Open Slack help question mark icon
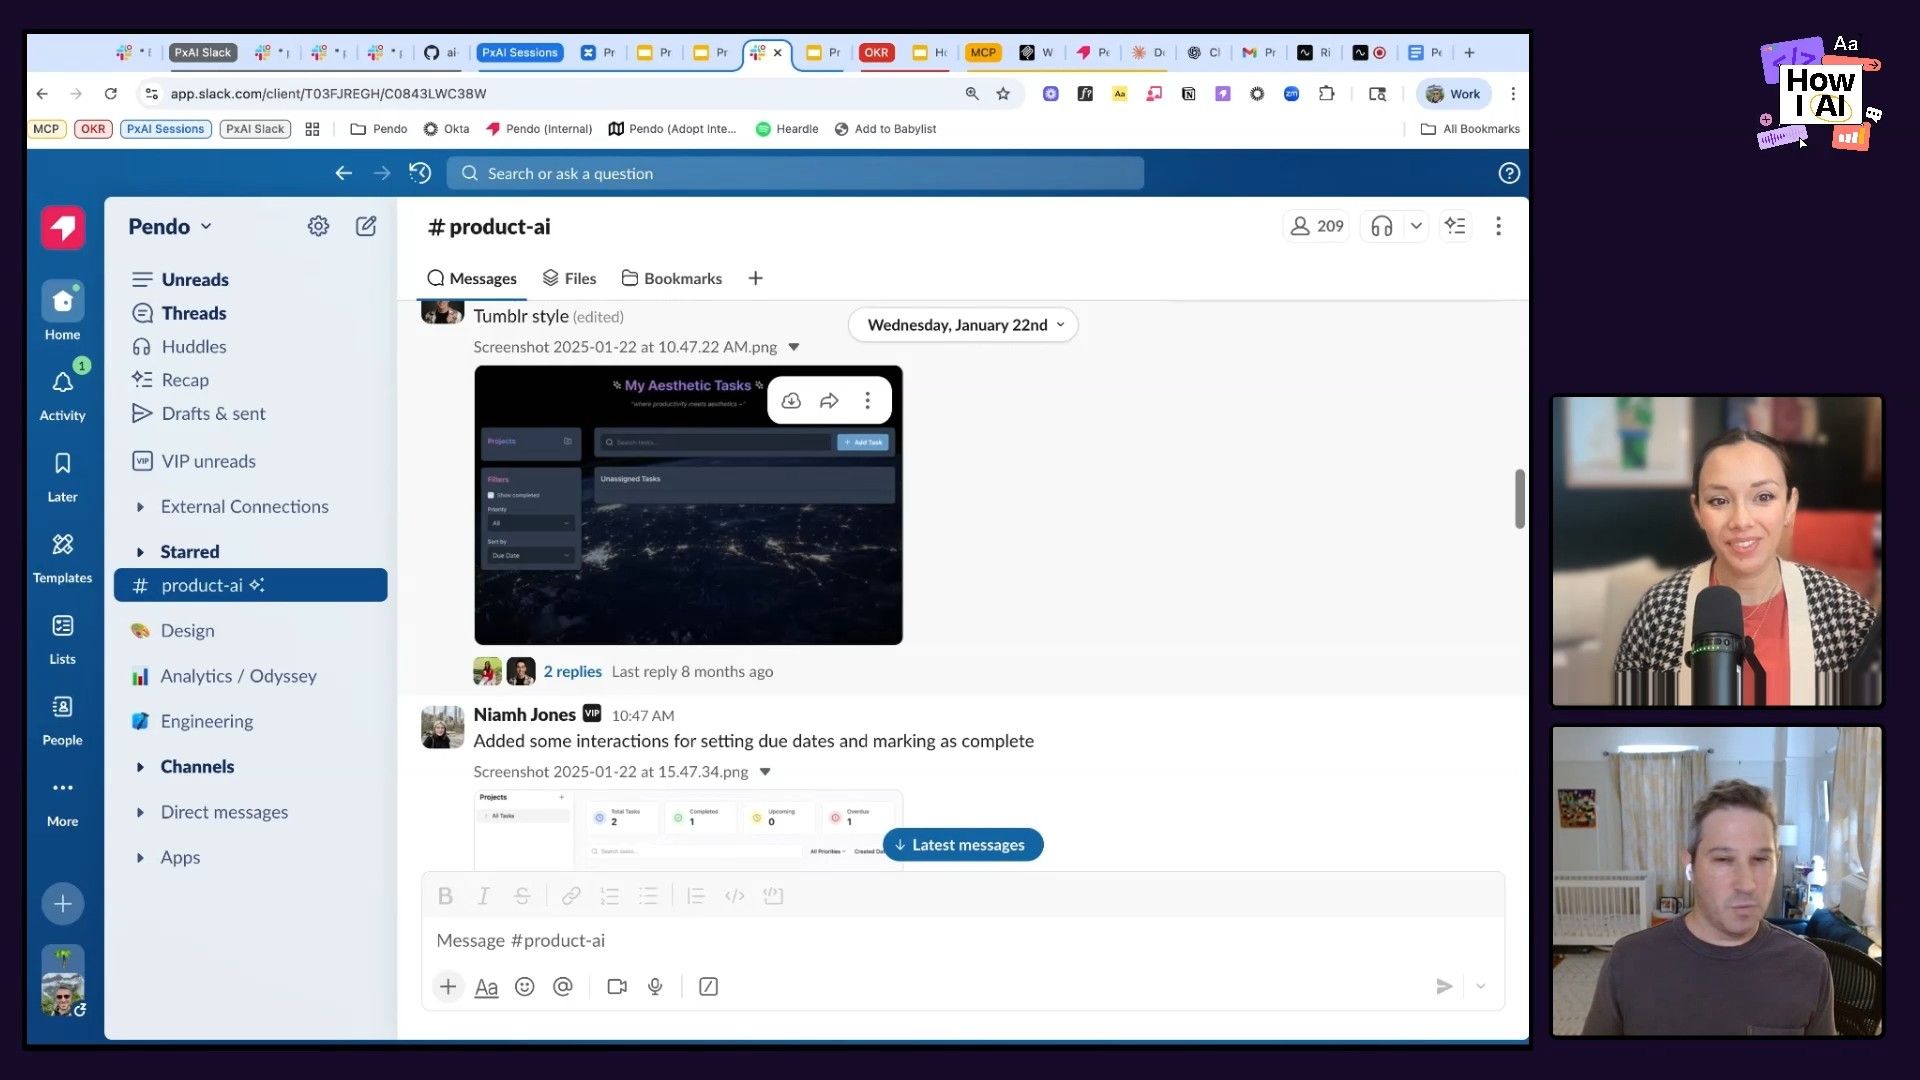 1509,173
